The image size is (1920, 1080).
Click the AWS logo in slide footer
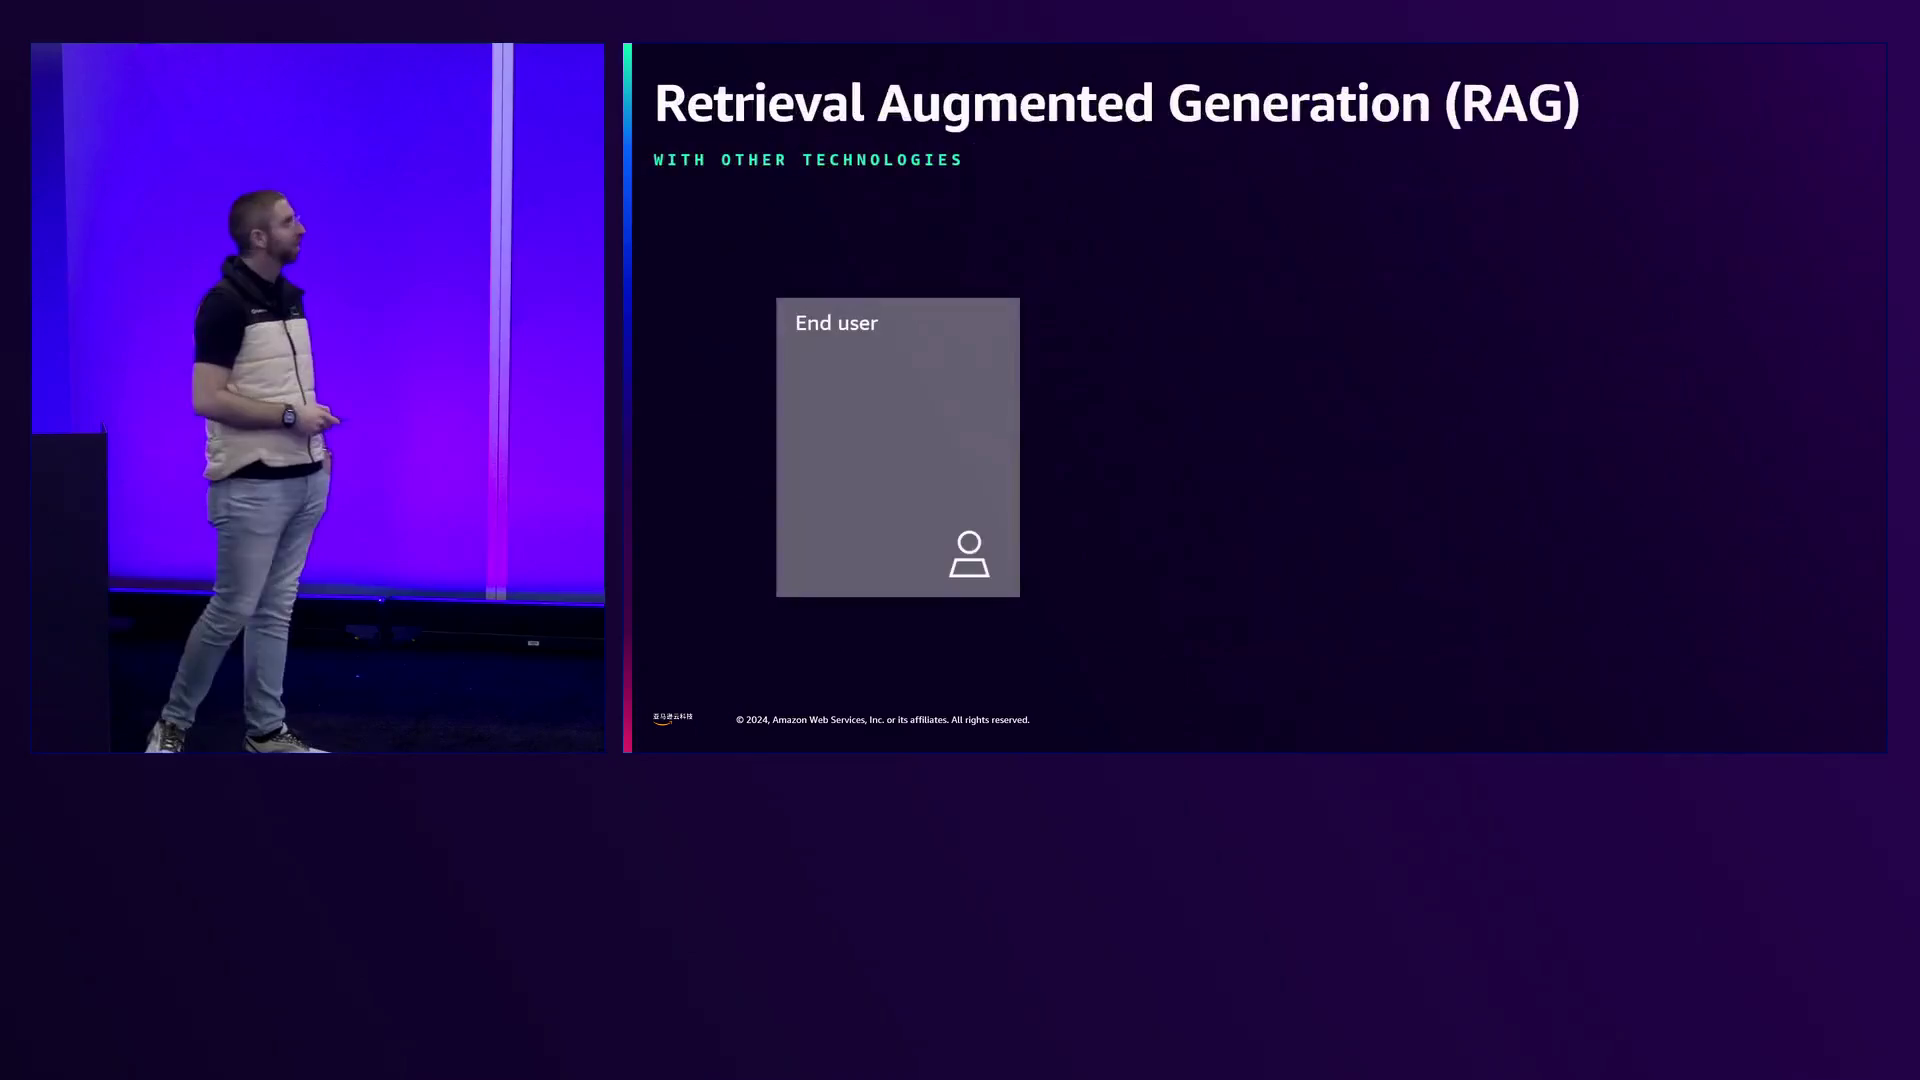click(672, 718)
